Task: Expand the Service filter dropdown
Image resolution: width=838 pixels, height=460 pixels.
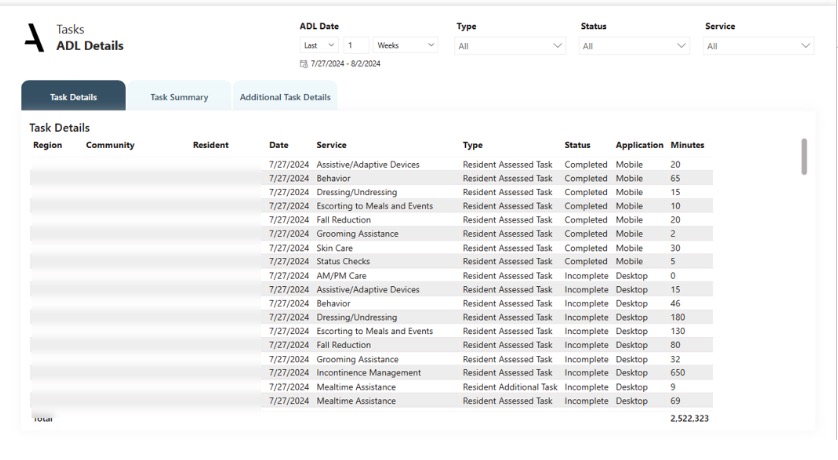Action: (758, 46)
